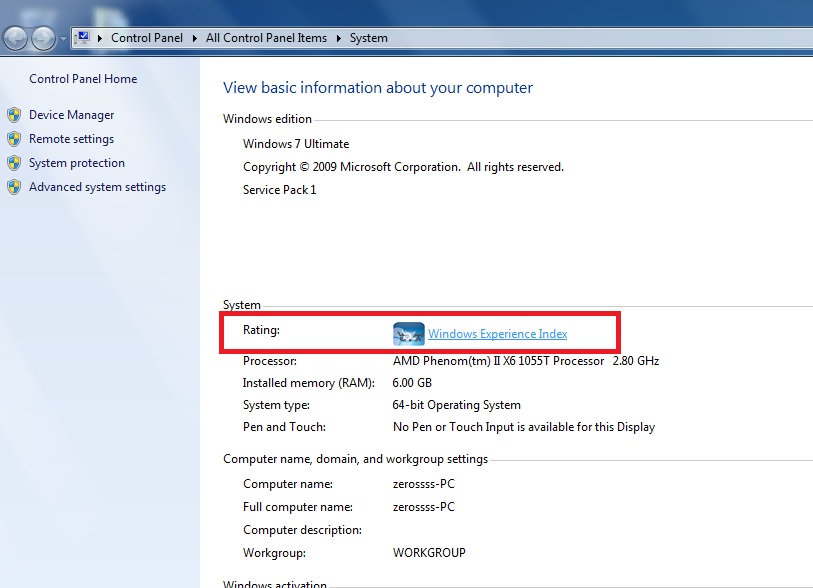
Task: Open Device Manager link
Action: click(72, 115)
